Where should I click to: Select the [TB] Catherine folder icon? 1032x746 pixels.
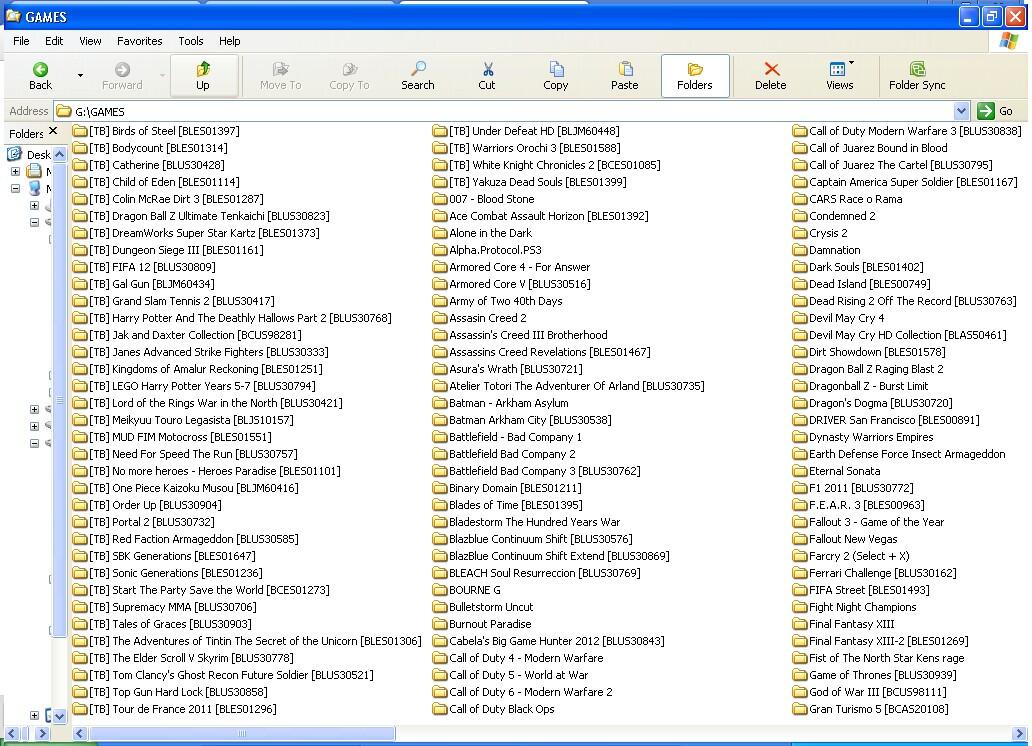pyautogui.click(x=80, y=165)
